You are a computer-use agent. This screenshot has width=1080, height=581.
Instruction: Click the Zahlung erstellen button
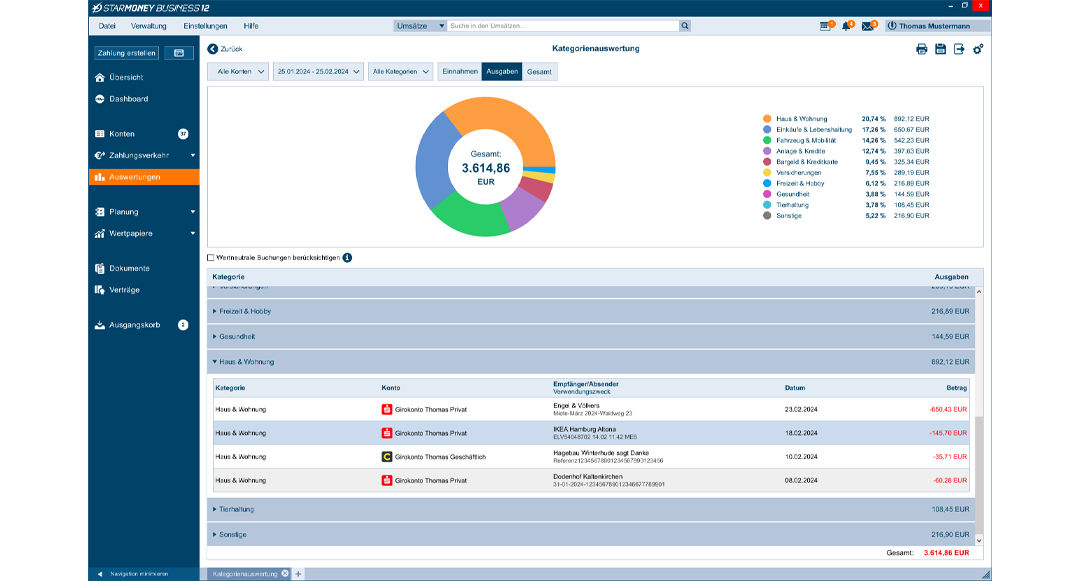coord(127,52)
